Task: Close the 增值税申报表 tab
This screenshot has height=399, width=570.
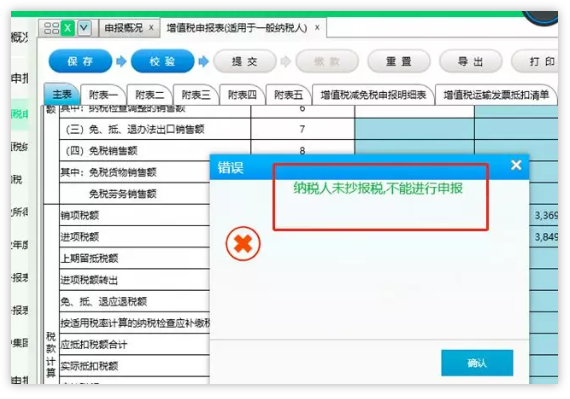Action: (317, 28)
